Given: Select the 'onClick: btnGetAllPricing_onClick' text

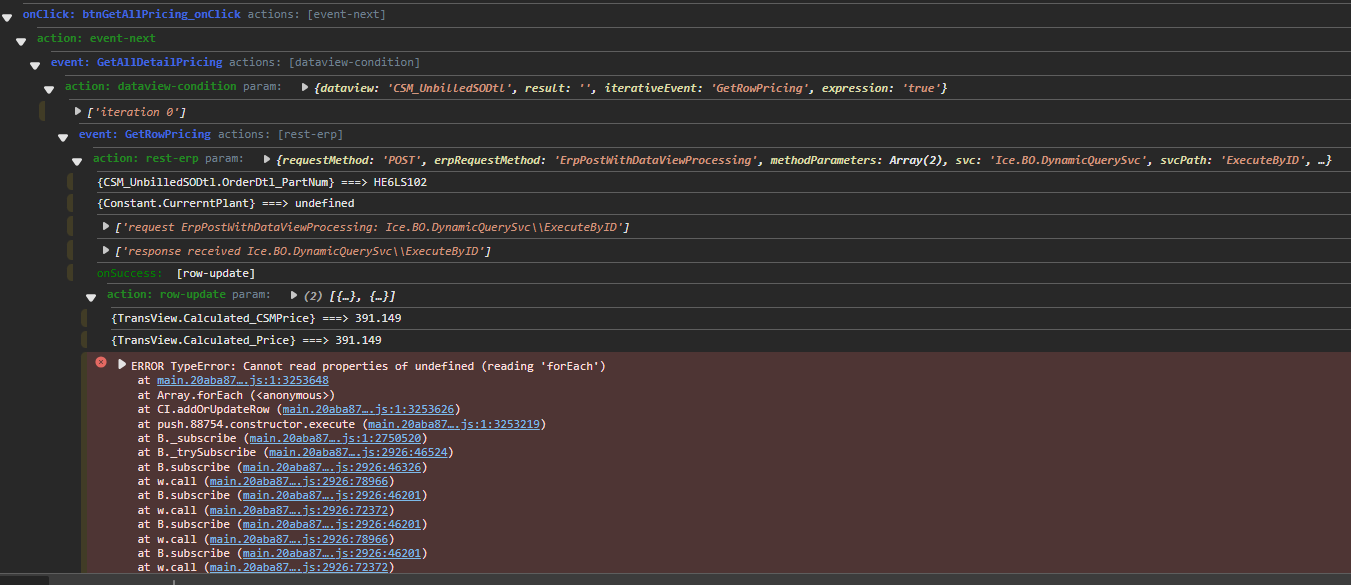Looking at the screenshot, I should click(132, 14).
